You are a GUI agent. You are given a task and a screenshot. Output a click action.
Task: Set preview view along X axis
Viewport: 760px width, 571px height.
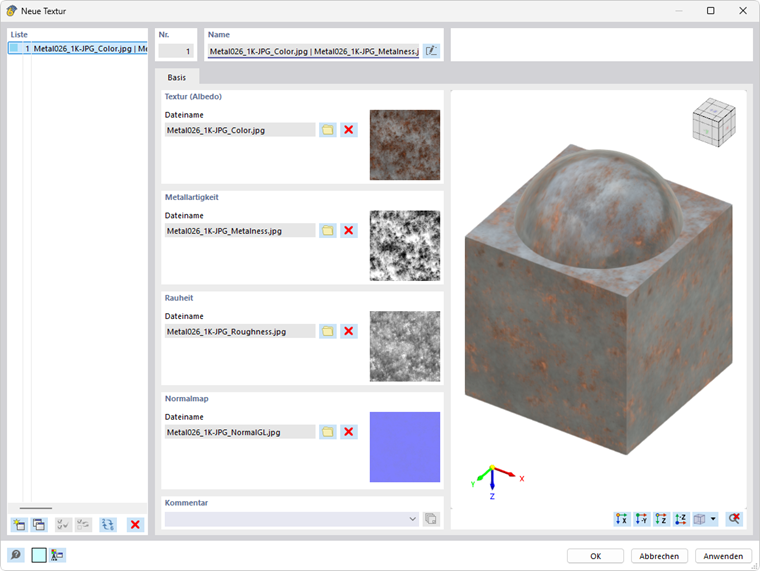621,519
